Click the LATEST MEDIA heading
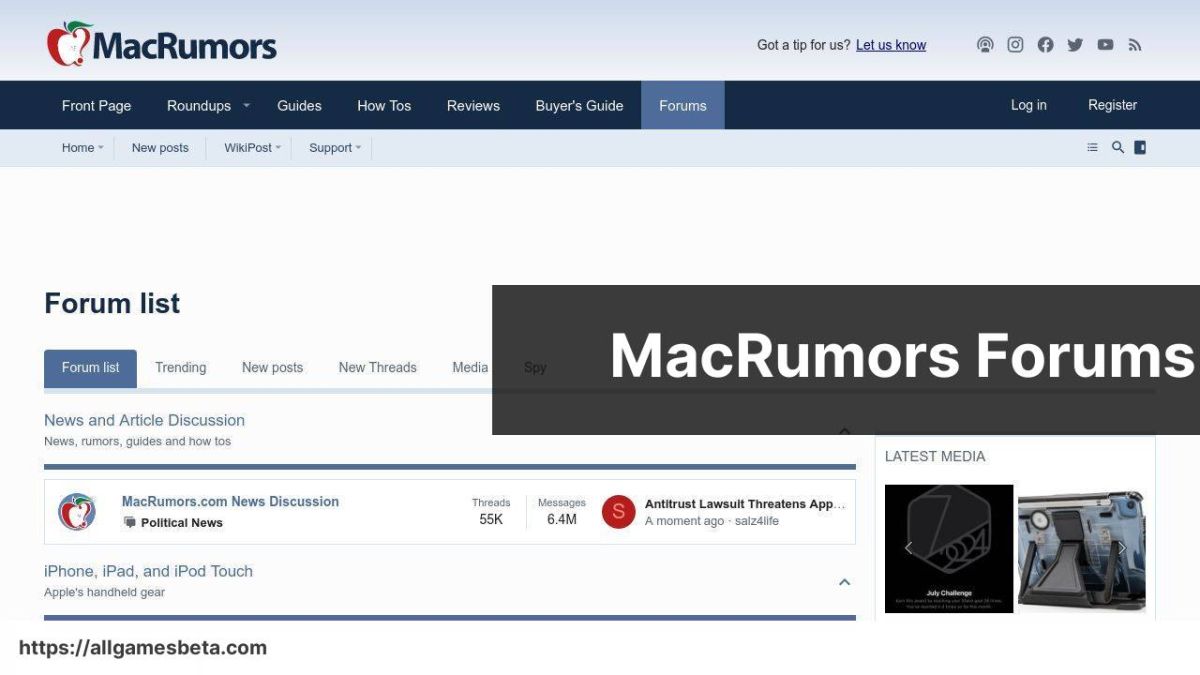1200x675 pixels. coord(935,456)
